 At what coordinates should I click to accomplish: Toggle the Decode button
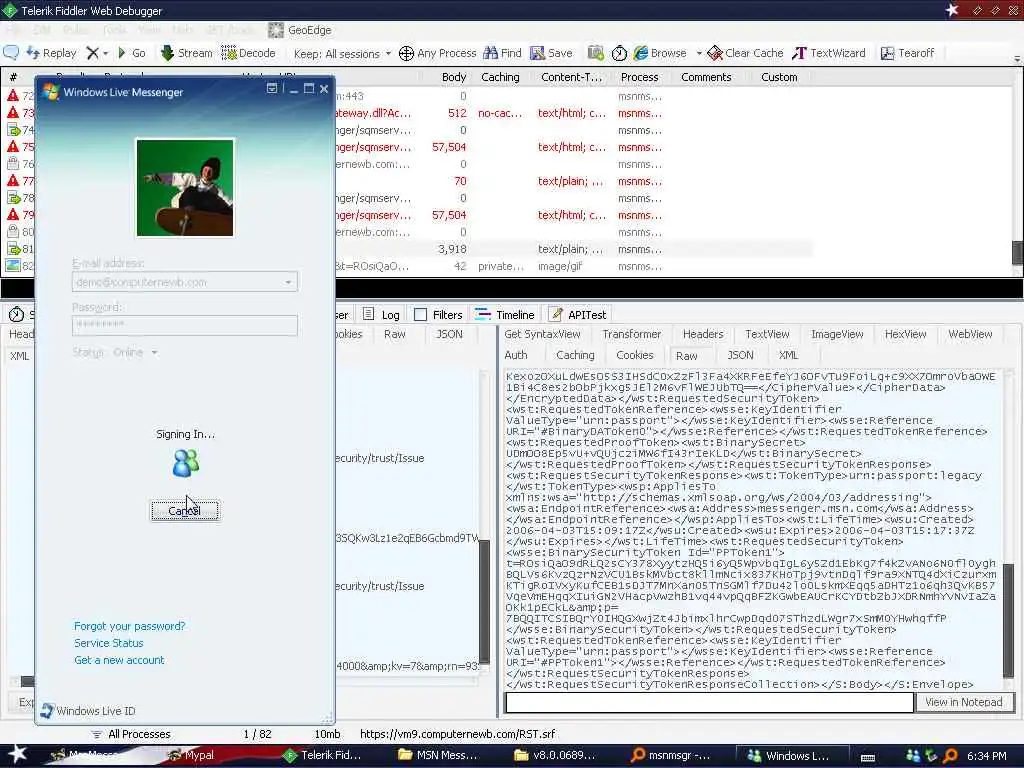(248, 53)
